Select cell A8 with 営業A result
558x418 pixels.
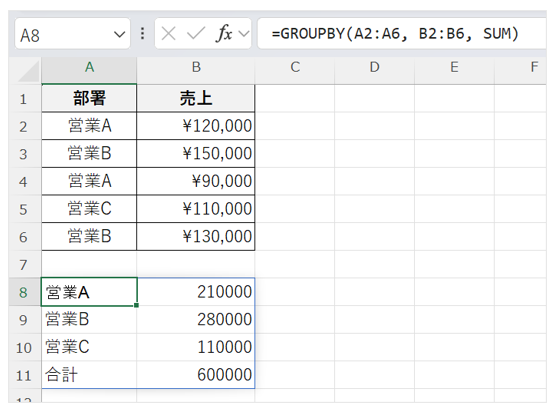point(89,292)
